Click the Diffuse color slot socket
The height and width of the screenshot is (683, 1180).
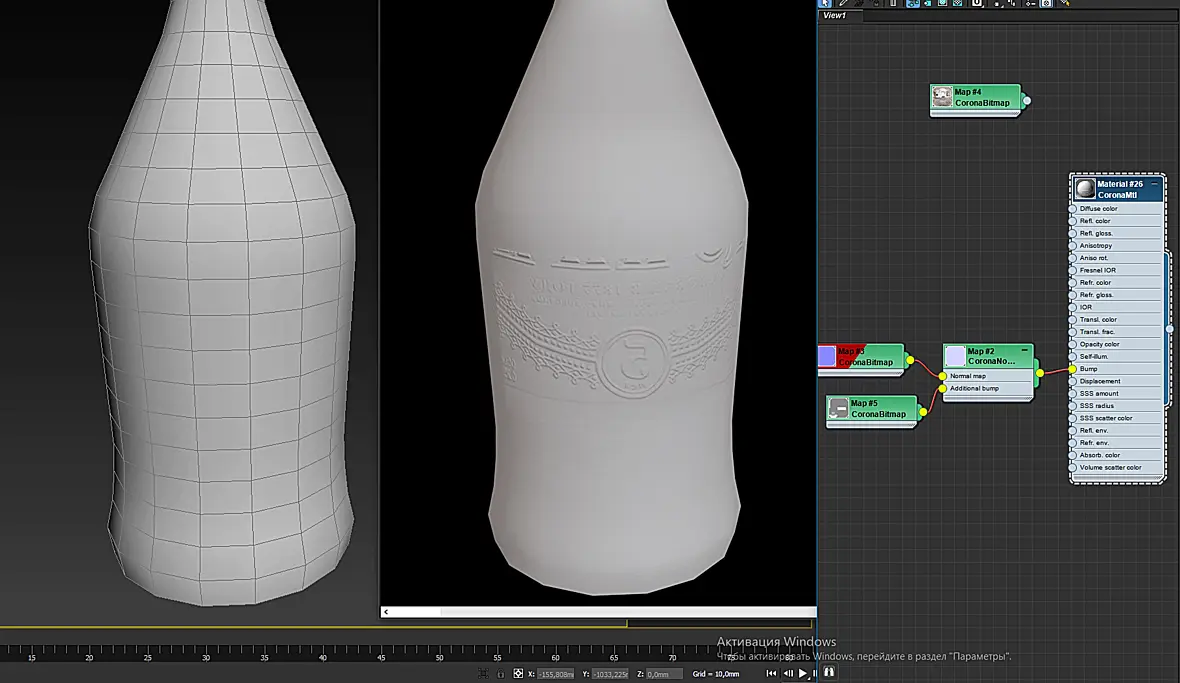pos(1073,208)
